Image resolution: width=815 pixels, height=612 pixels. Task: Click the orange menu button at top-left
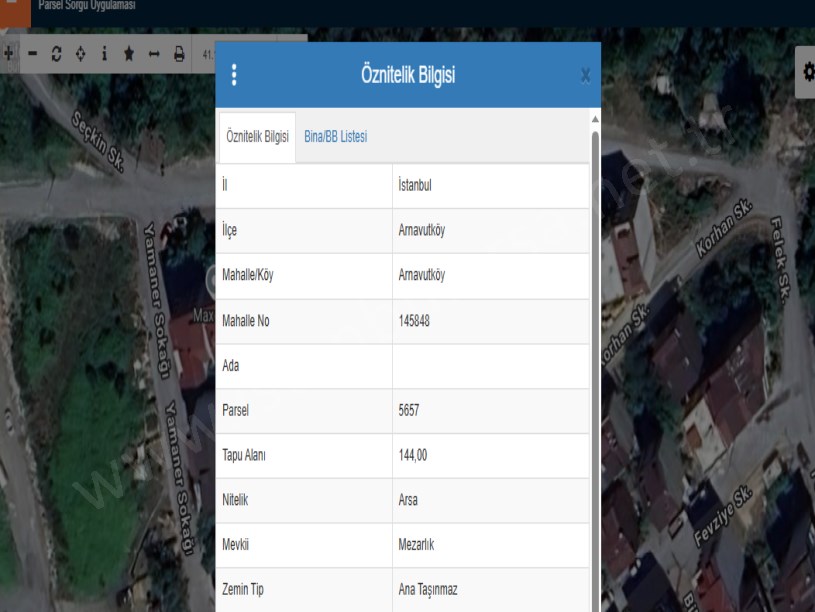click(x=10, y=8)
